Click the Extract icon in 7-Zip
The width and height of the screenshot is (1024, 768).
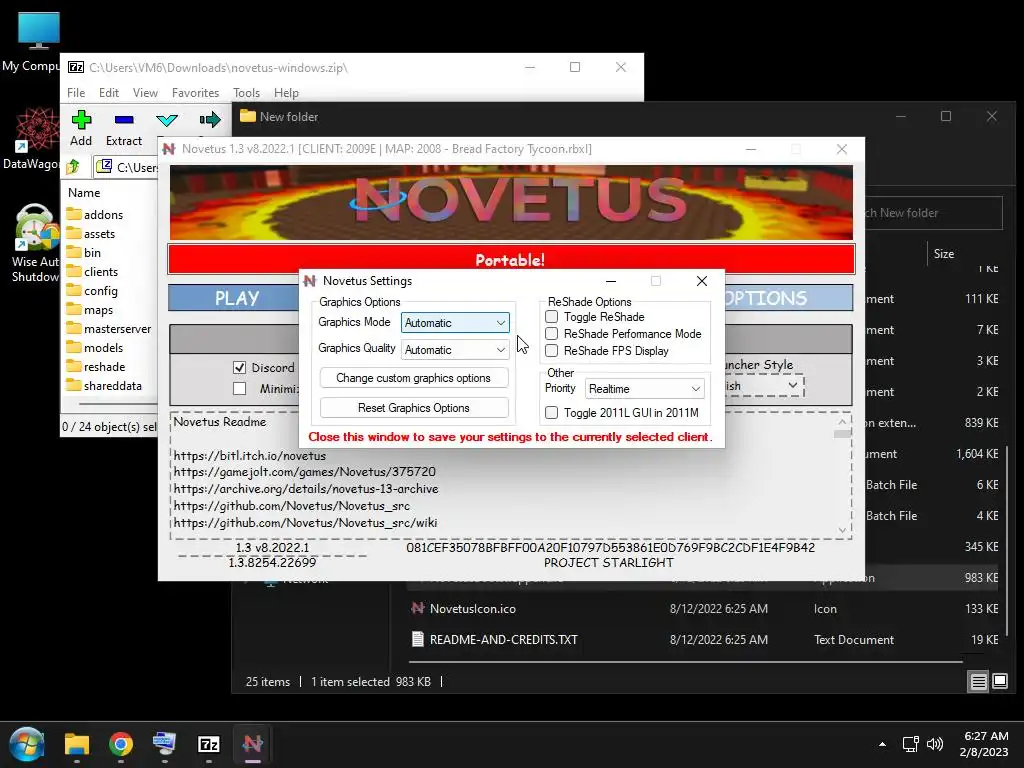[x=123, y=120]
